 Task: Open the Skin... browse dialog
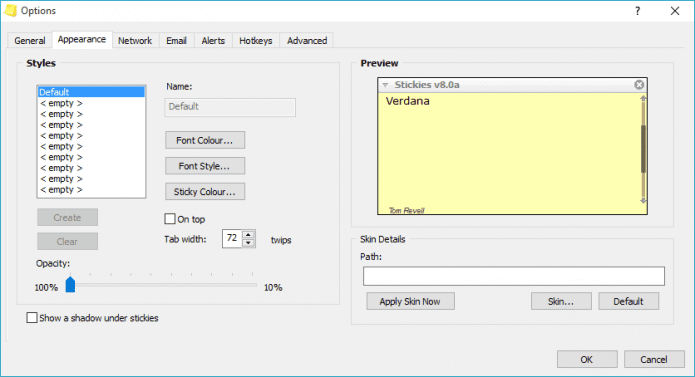coord(561,301)
